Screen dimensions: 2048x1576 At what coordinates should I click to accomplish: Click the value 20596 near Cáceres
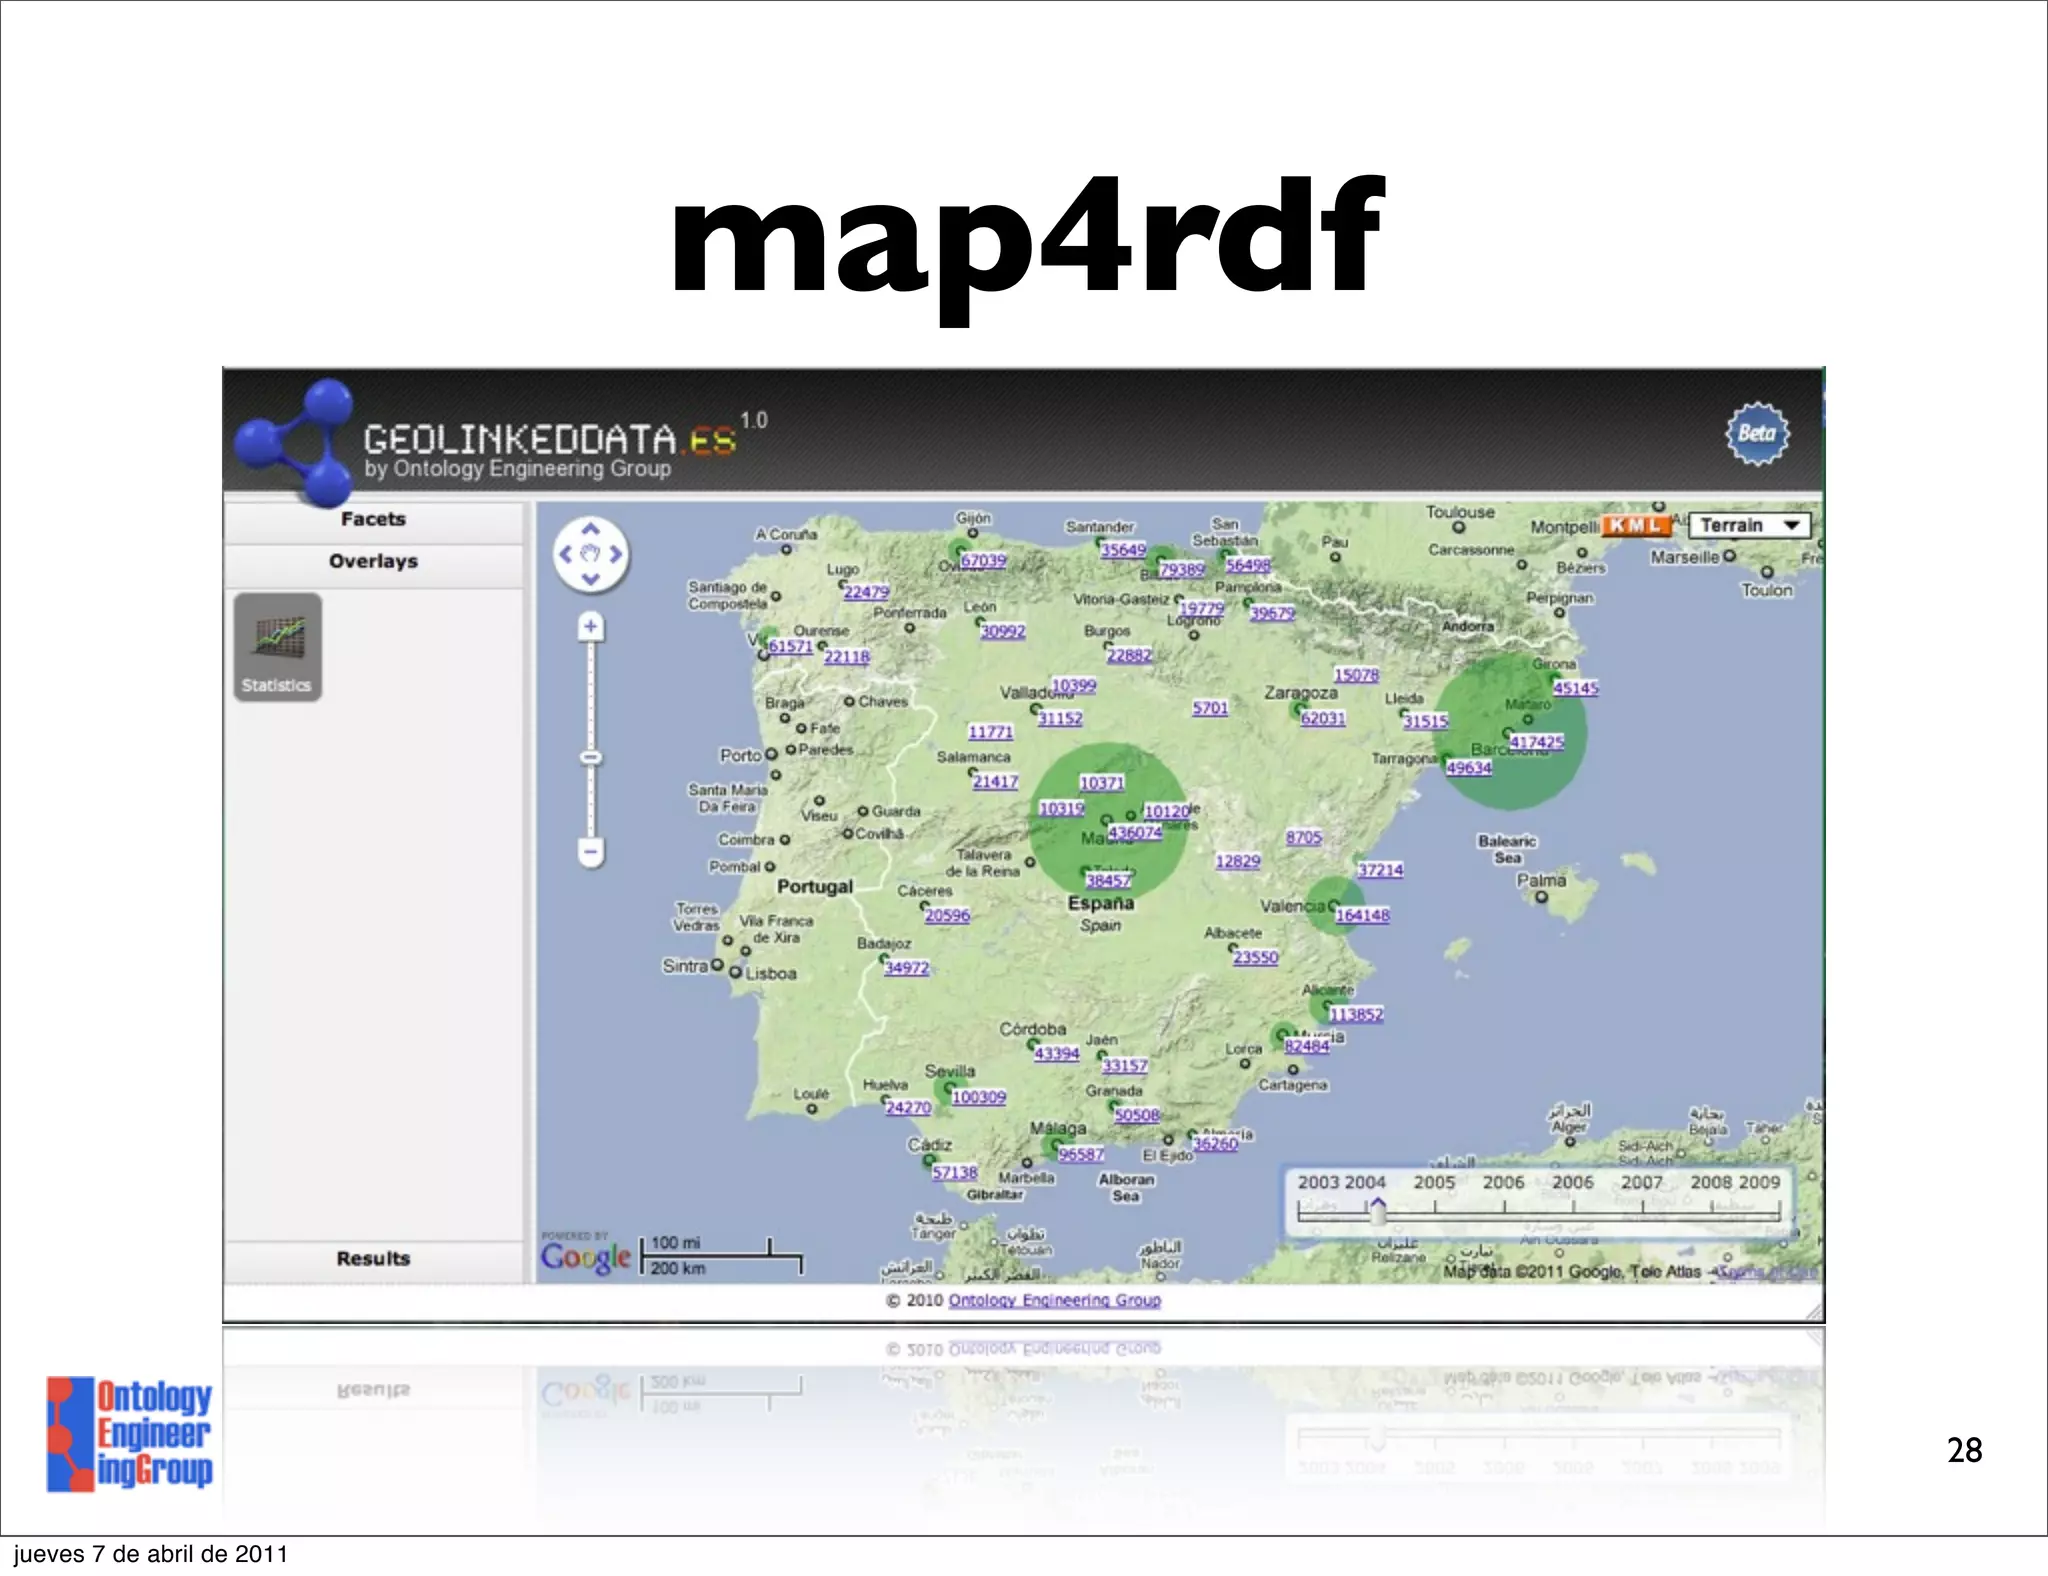tap(947, 915)
